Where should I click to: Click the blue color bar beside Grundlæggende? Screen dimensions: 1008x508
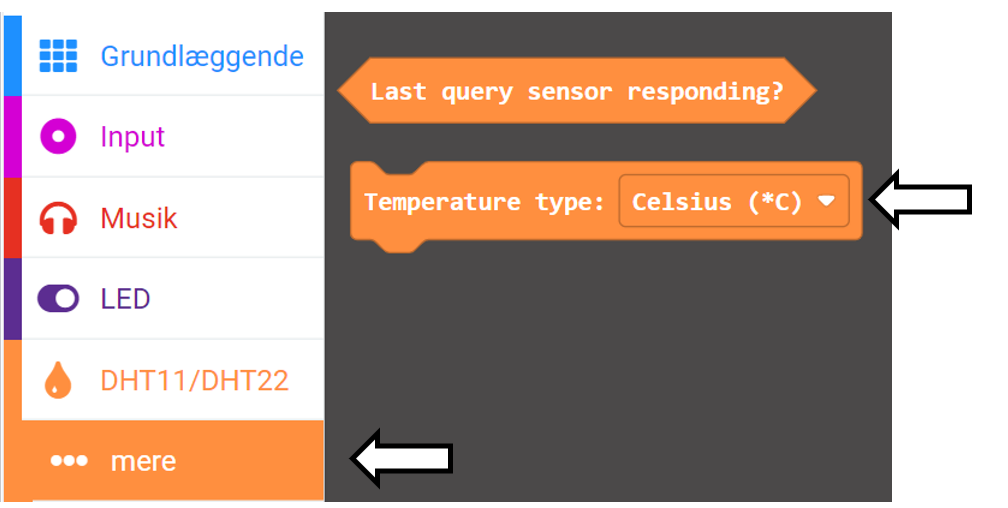(13, 56)
